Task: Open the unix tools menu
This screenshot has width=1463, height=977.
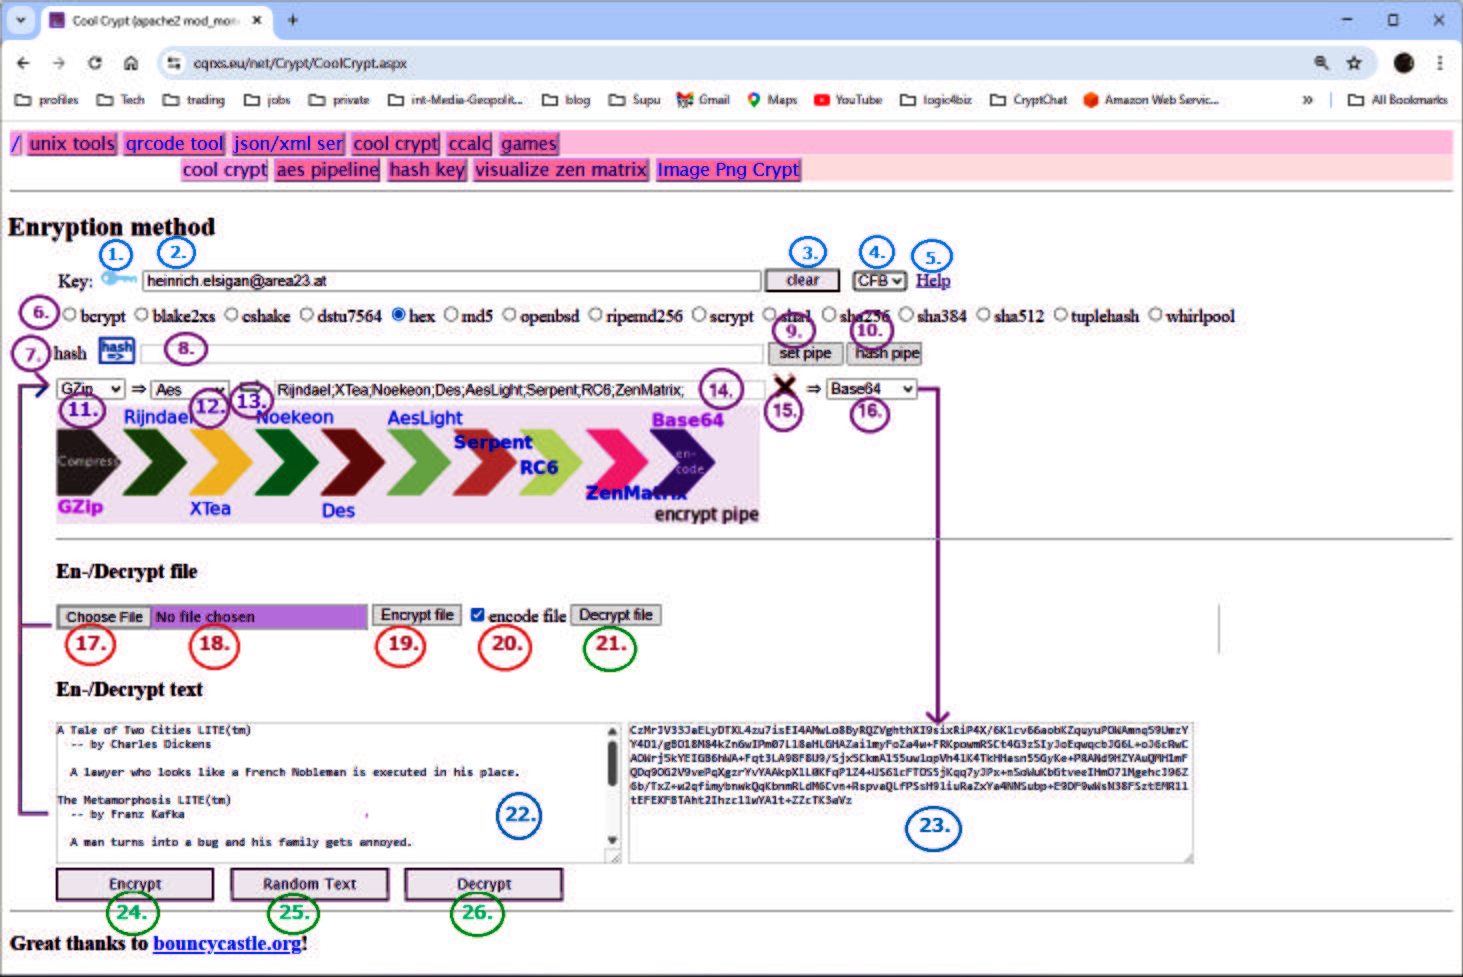Action: pyautogui.click(x=72, y=144)
